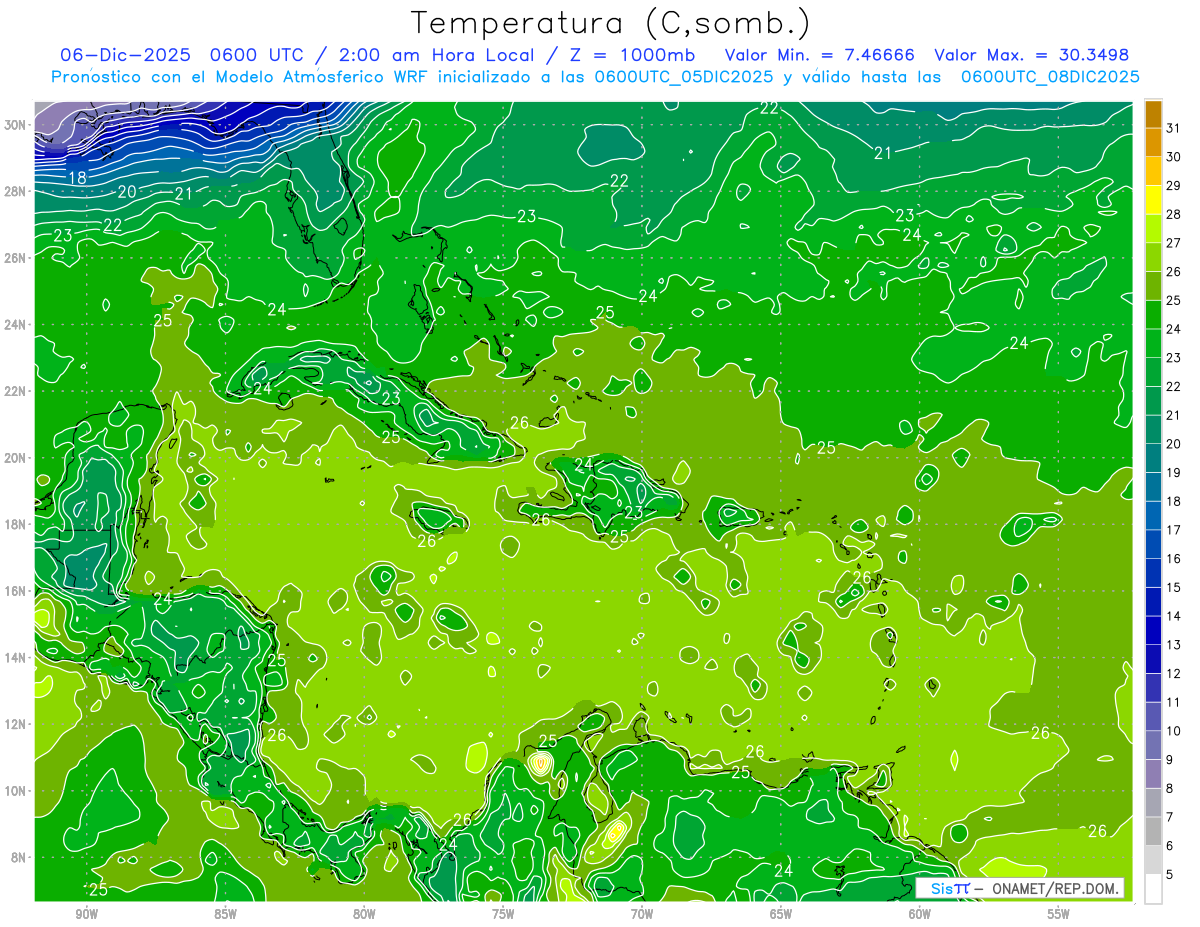Image resolution: width=1200 pixels, height=927 pixels.
Task: Click the contour label 18 on the map
Action: [x=77, y=178]
